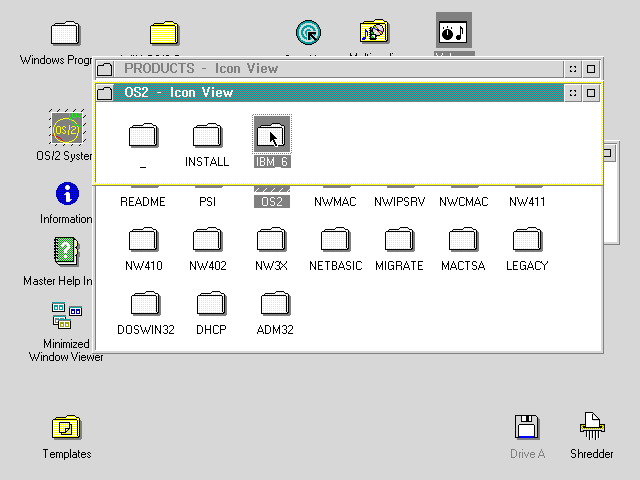Hide the OS2 Icon View window

point(573,93)
